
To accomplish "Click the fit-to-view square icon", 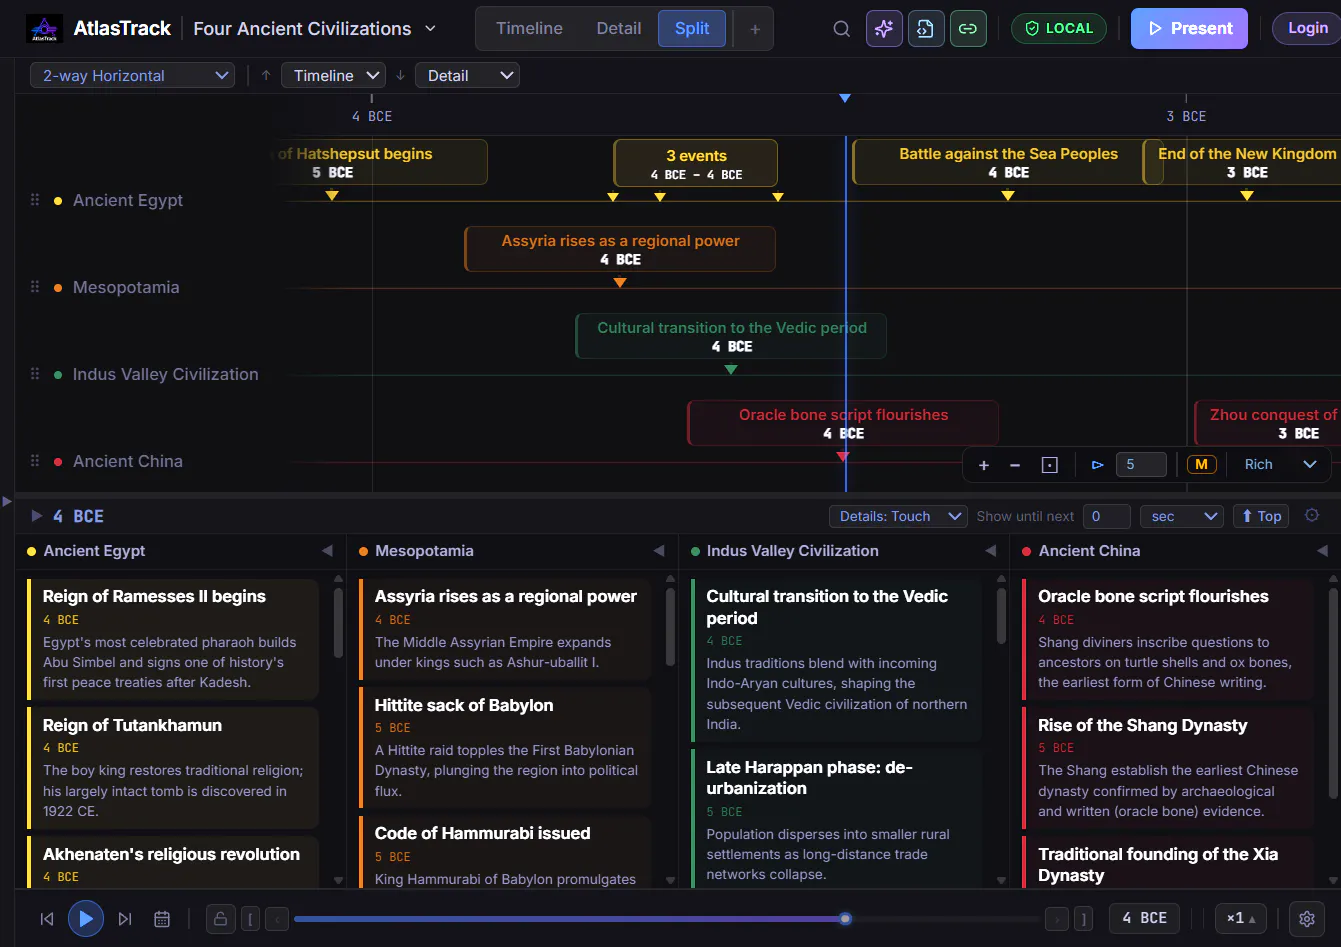I will pos(1049,465).
